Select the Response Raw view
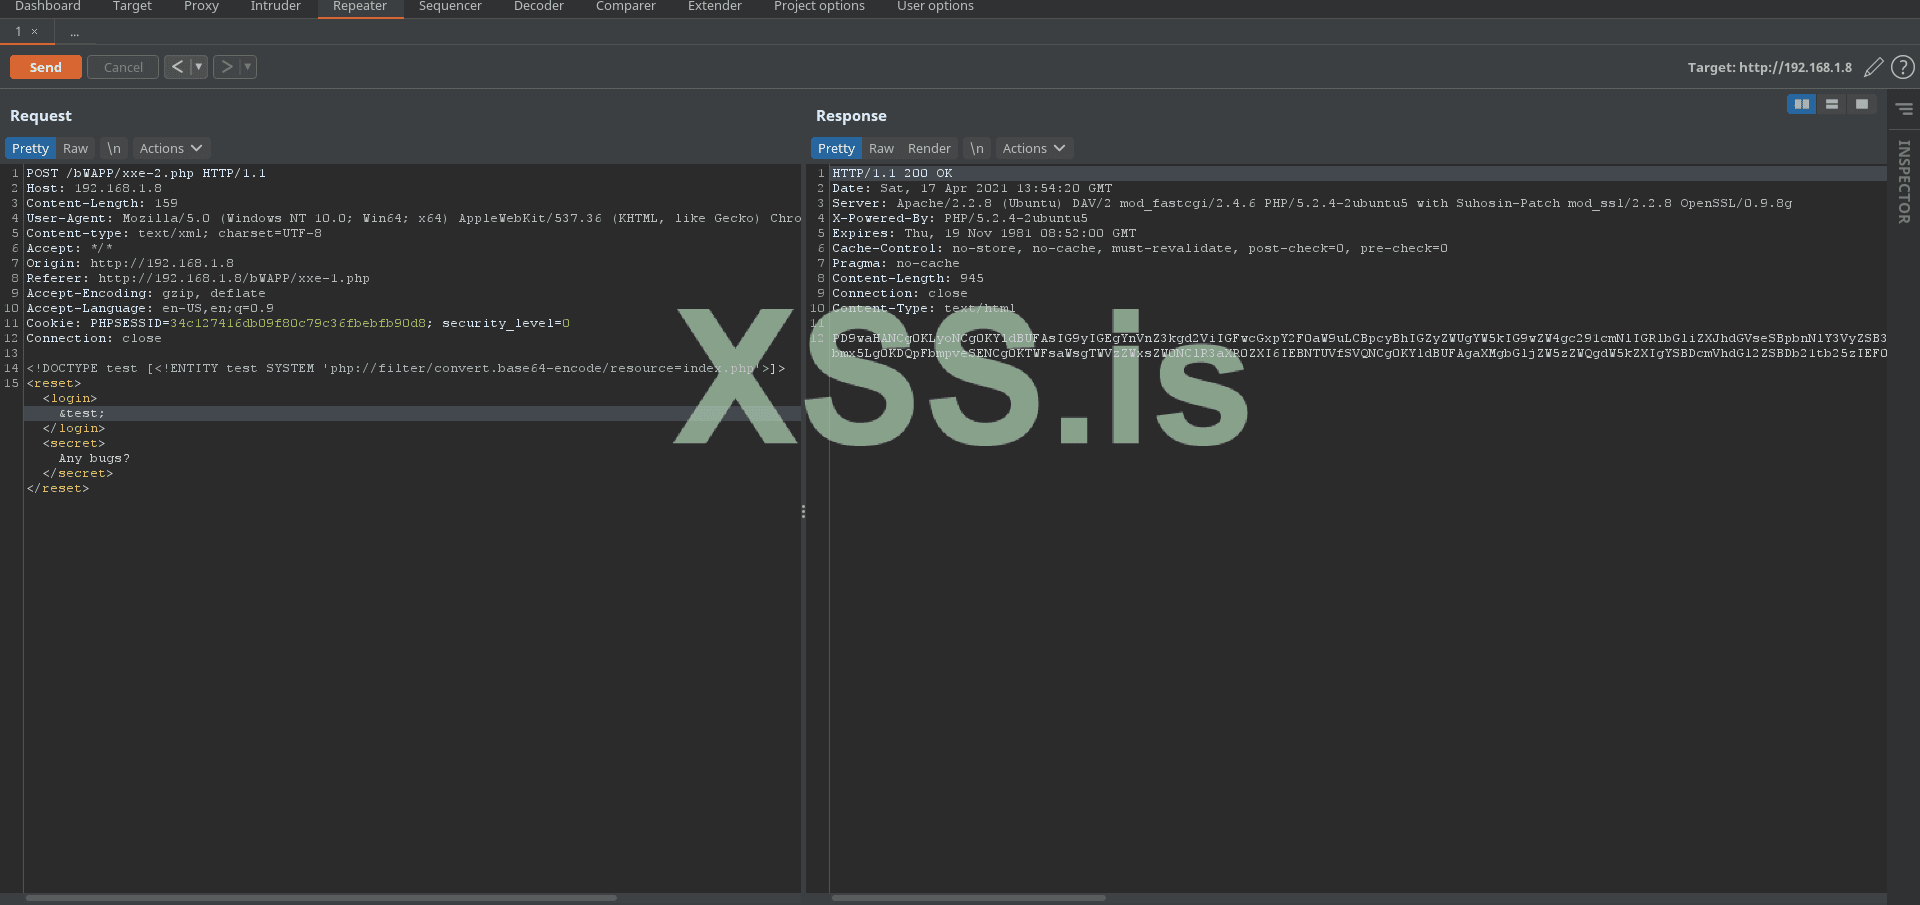The image size is (1920, 905). tap(881, 148)
